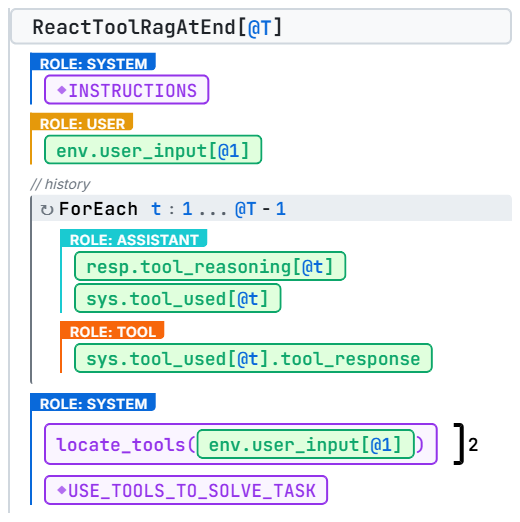
Task: Select the INSTRUCTIONS block
Action: [x=127, y=90]
